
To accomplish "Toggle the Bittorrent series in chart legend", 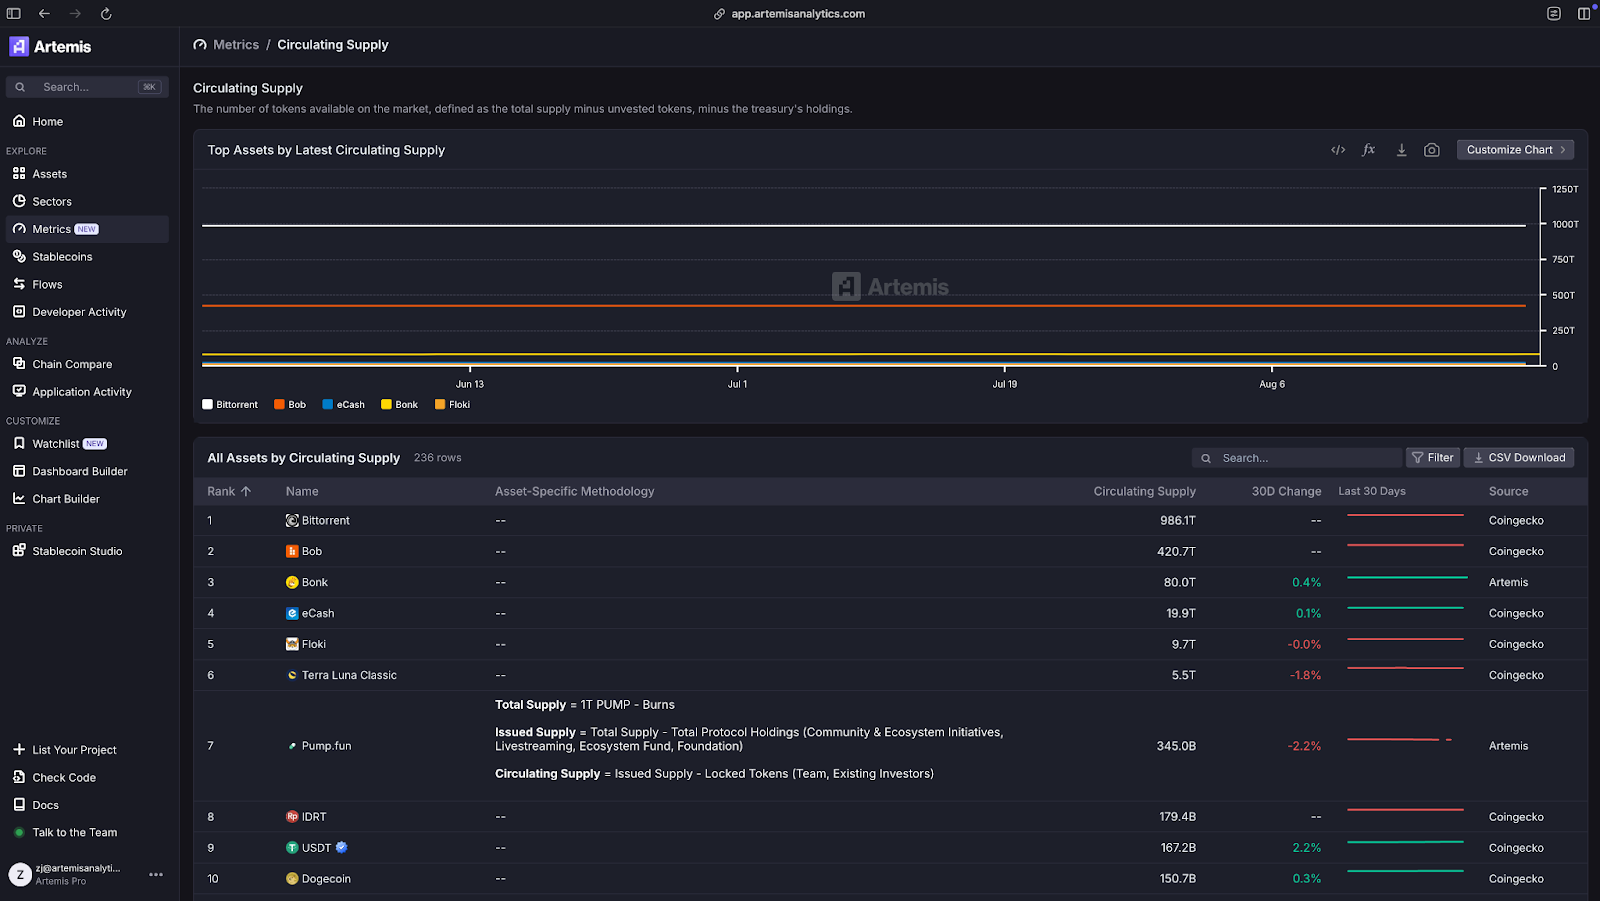I will click(230, 405).
